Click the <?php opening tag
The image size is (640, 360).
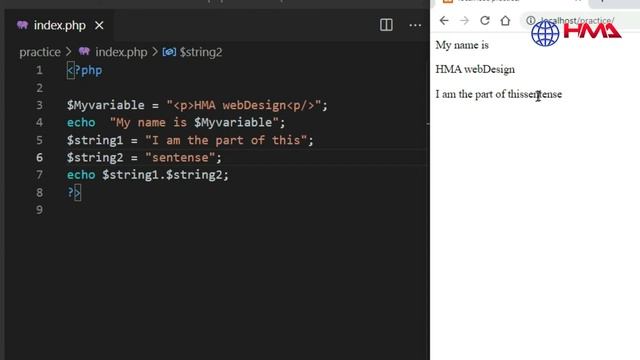(x=84, y=70)
